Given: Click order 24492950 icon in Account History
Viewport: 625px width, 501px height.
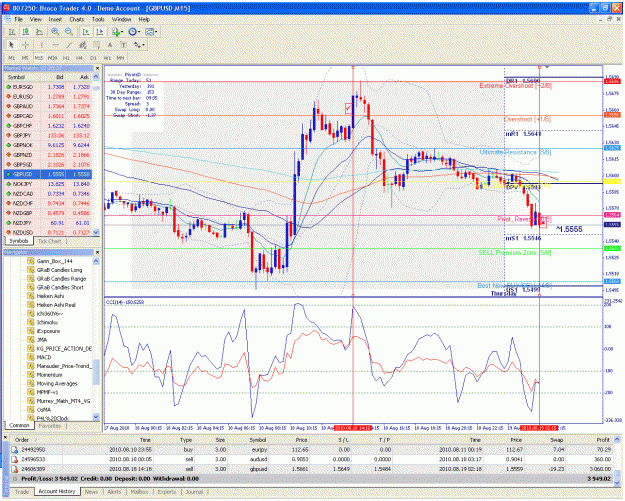Looking at the screenshot, I should (14, 450).
